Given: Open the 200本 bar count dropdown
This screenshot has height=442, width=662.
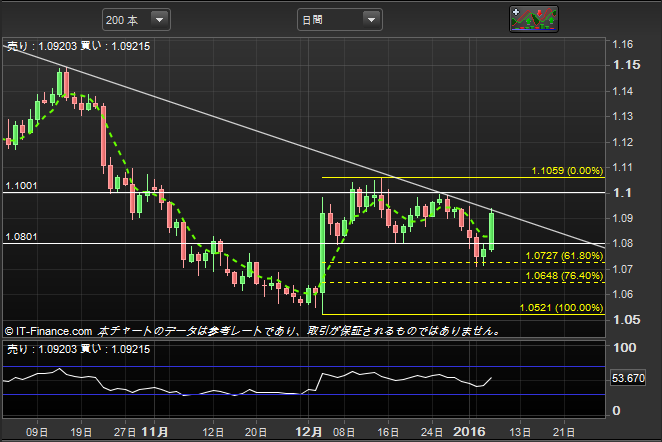Looking at the screenshot, I should pos(136,20).
